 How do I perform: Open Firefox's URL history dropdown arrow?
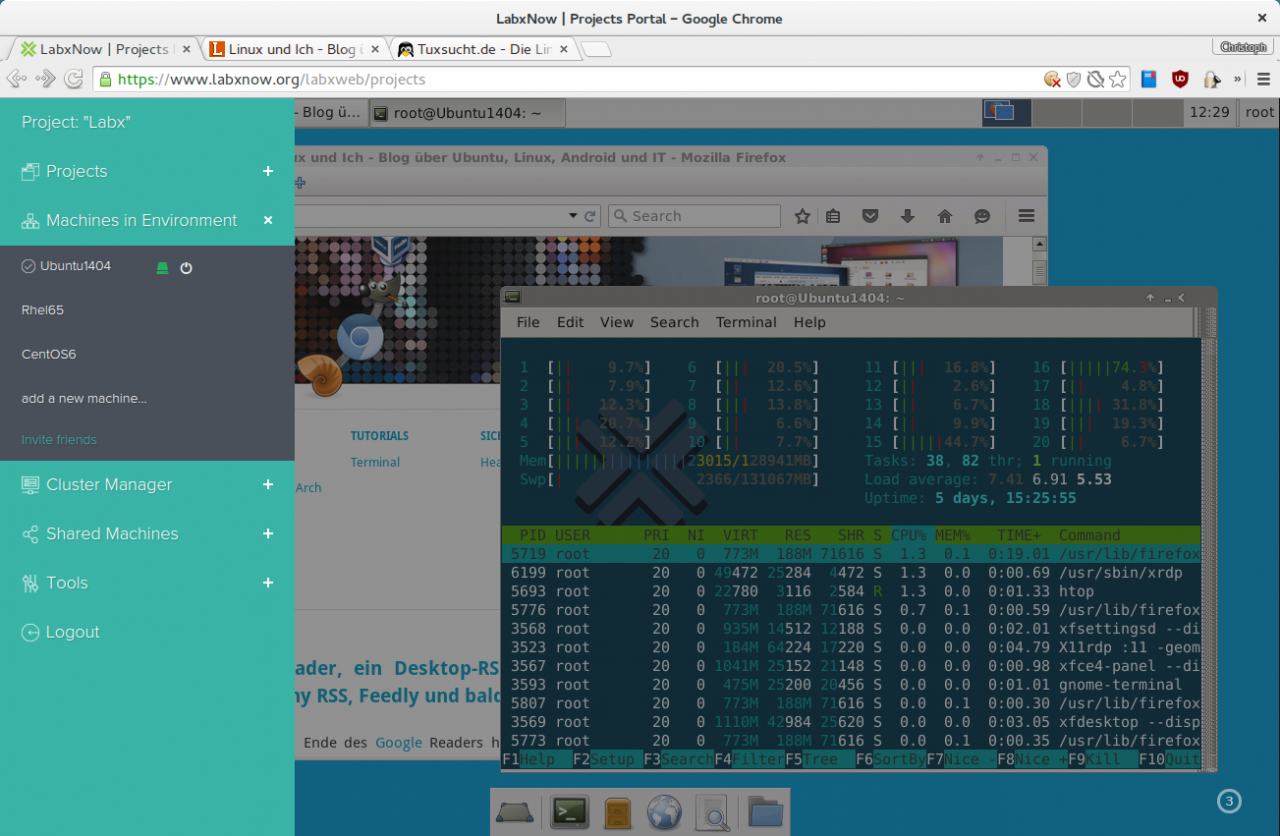(573, 216)
